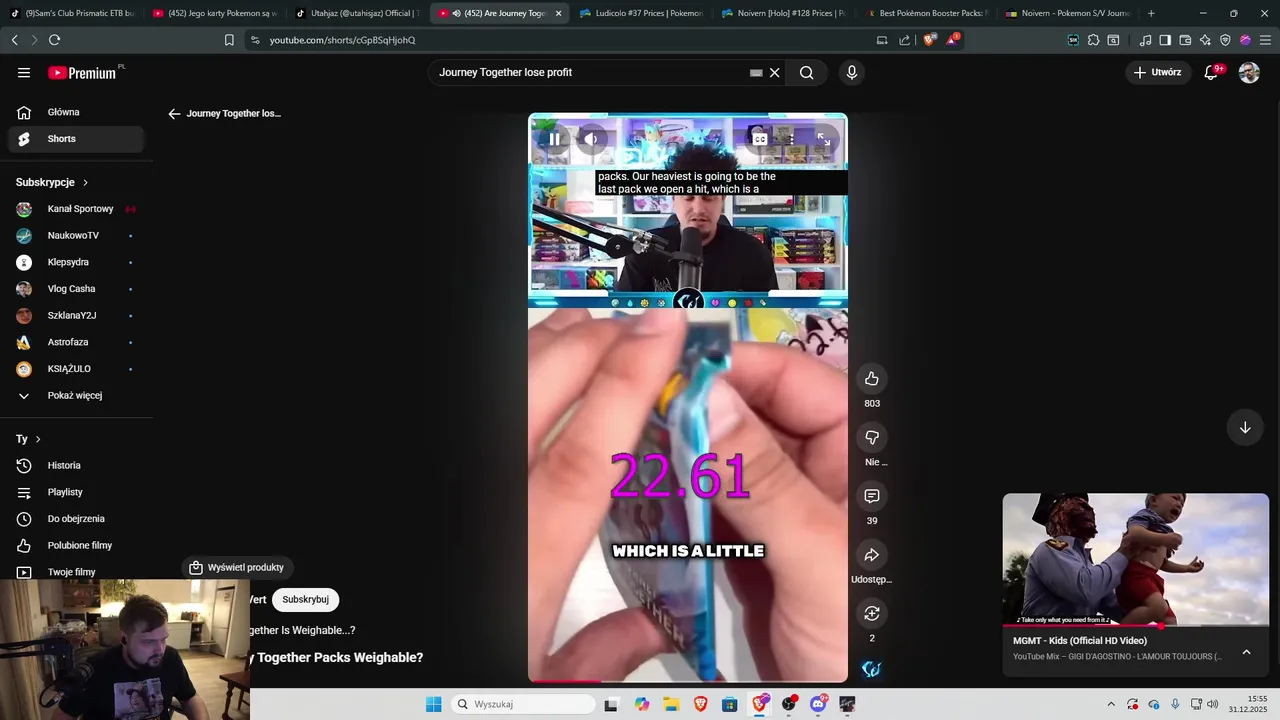
Task: Go to Główna in the sidebar
Action: coord(76,112)
